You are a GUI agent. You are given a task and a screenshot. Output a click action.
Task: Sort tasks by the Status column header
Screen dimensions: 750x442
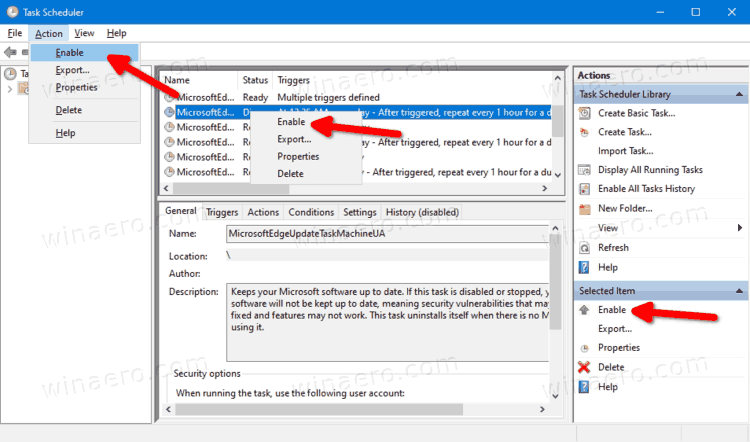[x=255, y=80]
